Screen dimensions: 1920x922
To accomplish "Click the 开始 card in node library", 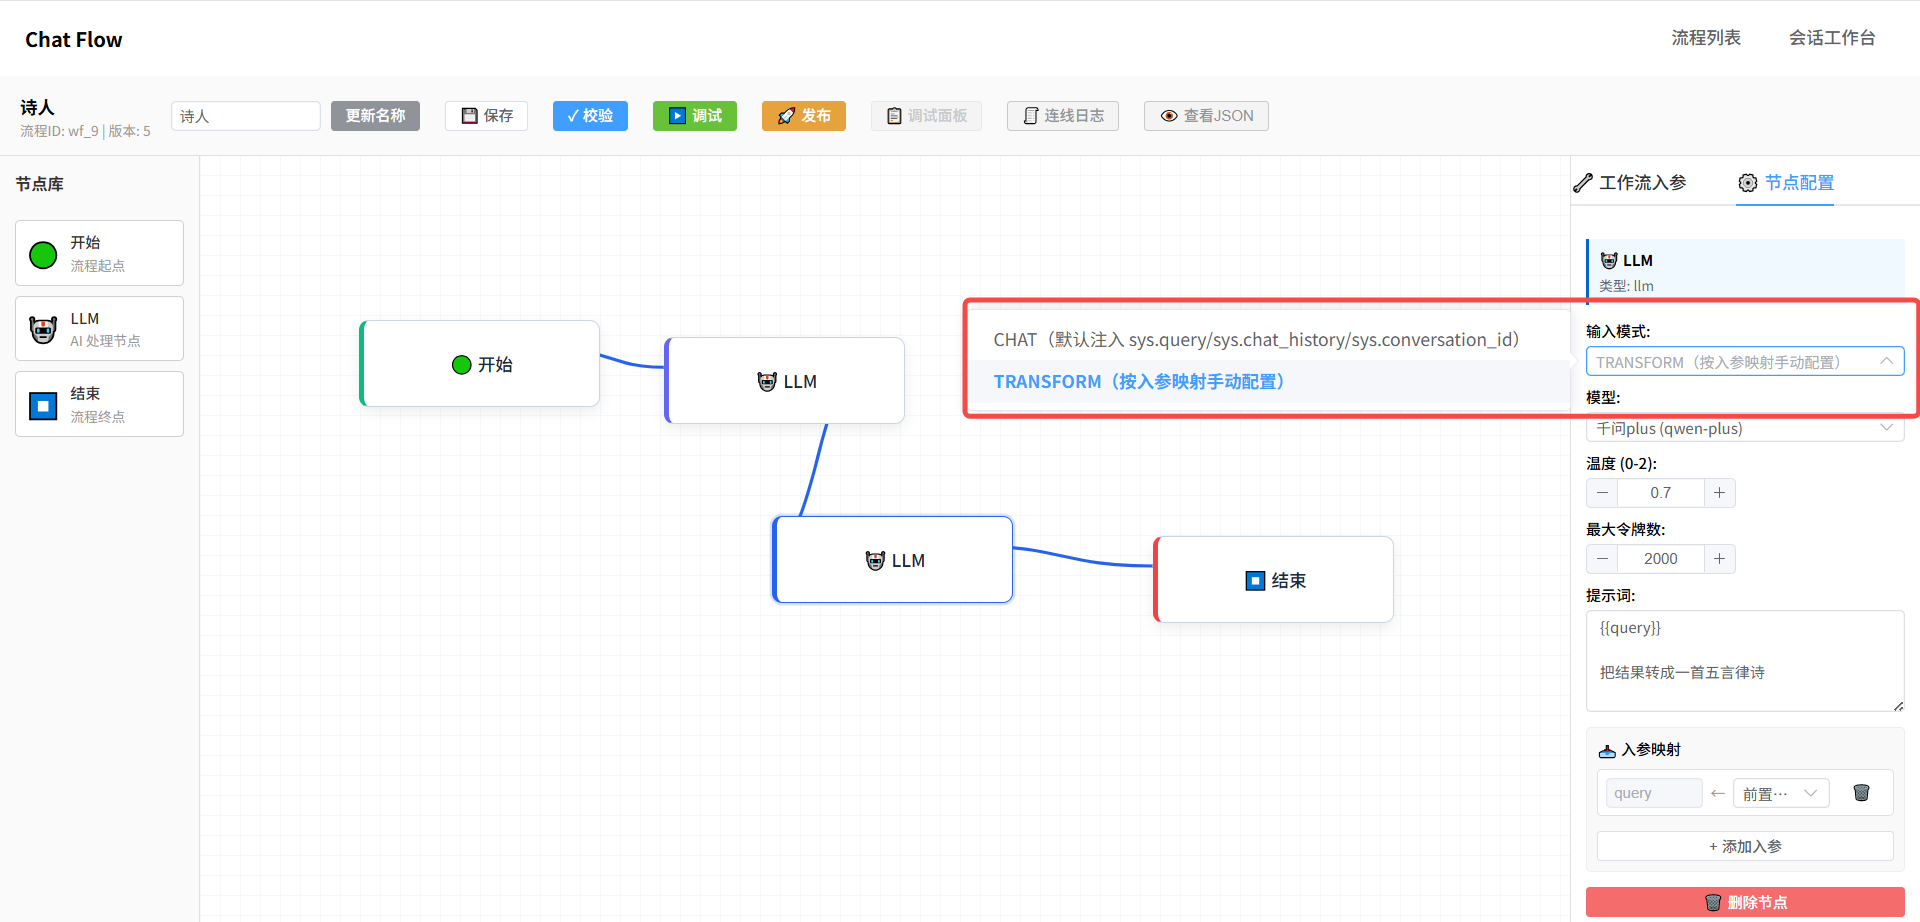I will pos(99,253).
